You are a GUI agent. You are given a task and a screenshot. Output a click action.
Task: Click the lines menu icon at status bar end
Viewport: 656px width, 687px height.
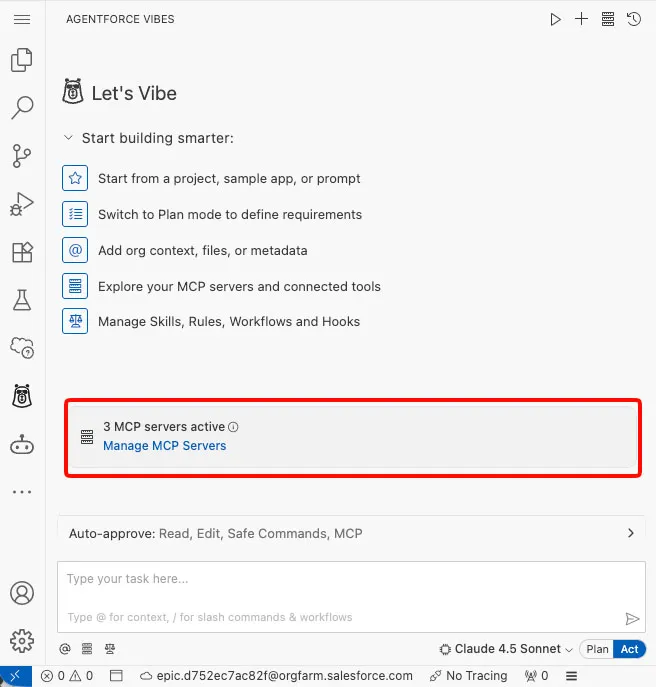point(571,676)
